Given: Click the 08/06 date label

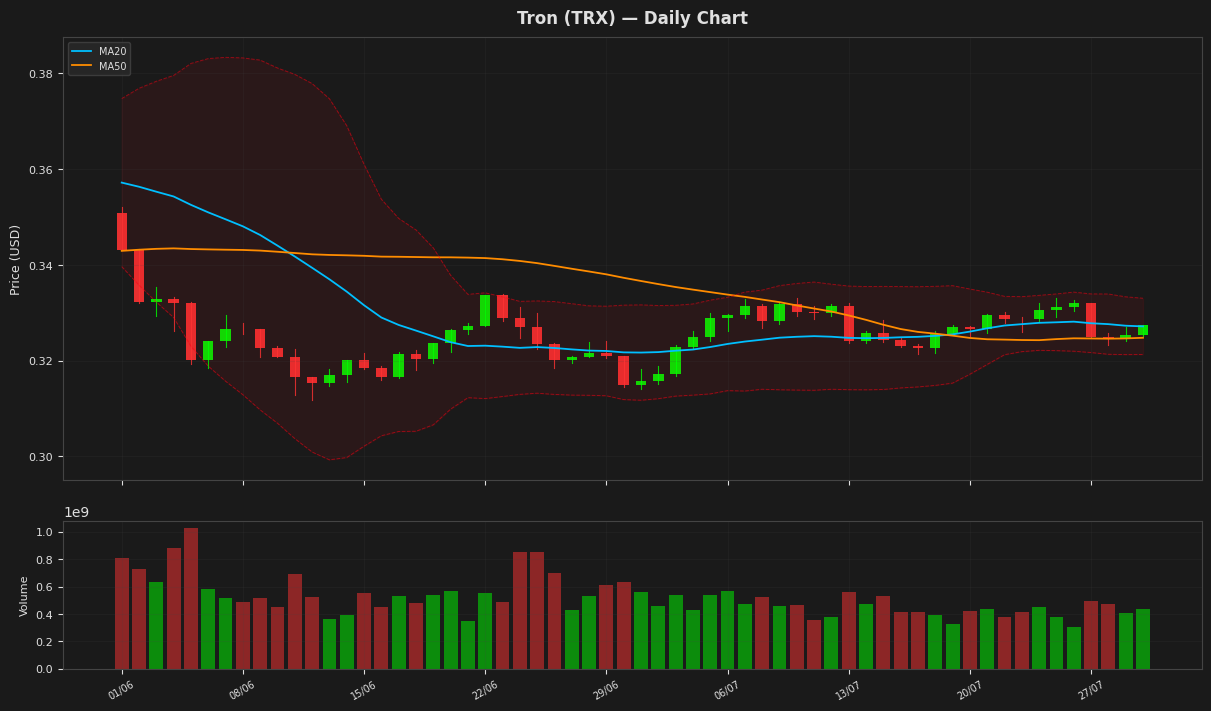Looking at the screenshot, I should 242,691.
